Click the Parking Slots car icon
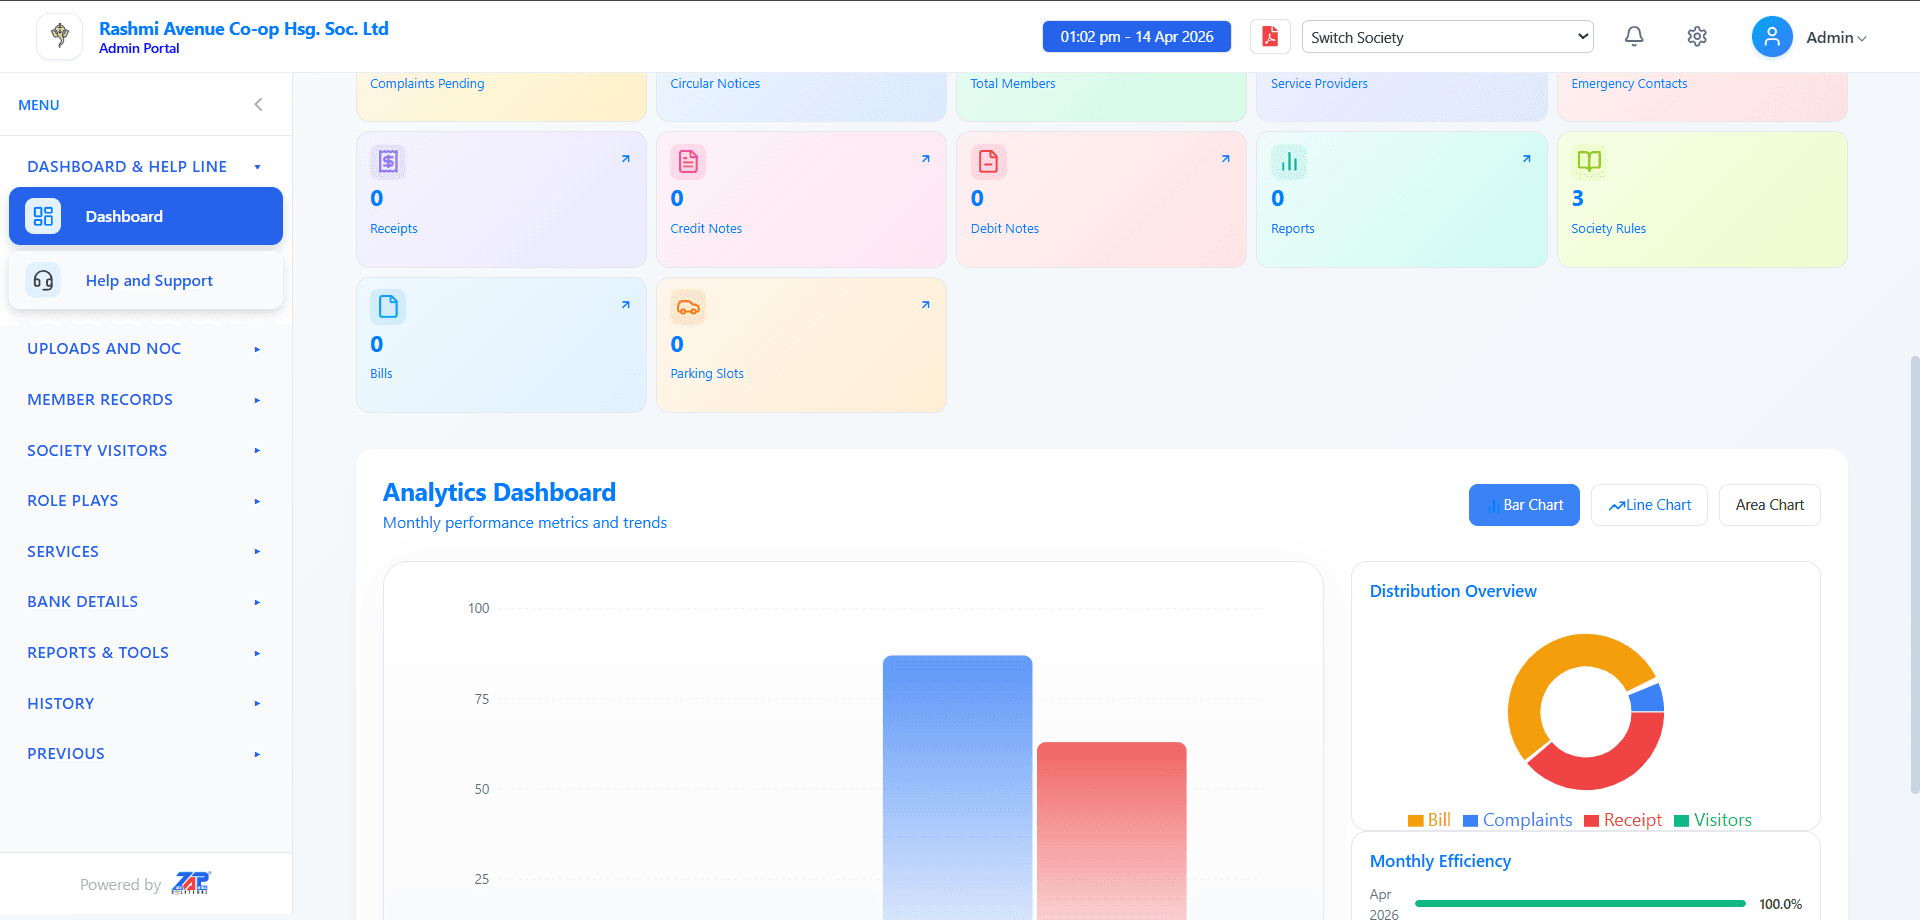Image resolution: width=1920 pixels, height=920 pixels. tap(688, 307)
